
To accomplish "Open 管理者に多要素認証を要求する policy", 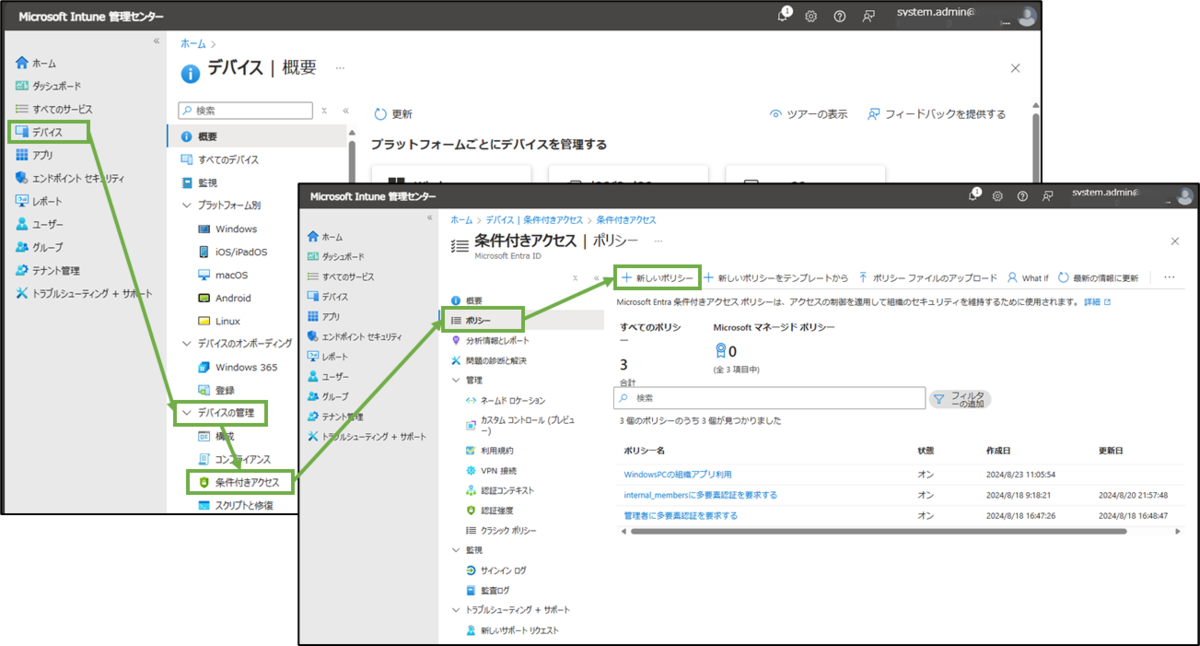I will point(680,516).
